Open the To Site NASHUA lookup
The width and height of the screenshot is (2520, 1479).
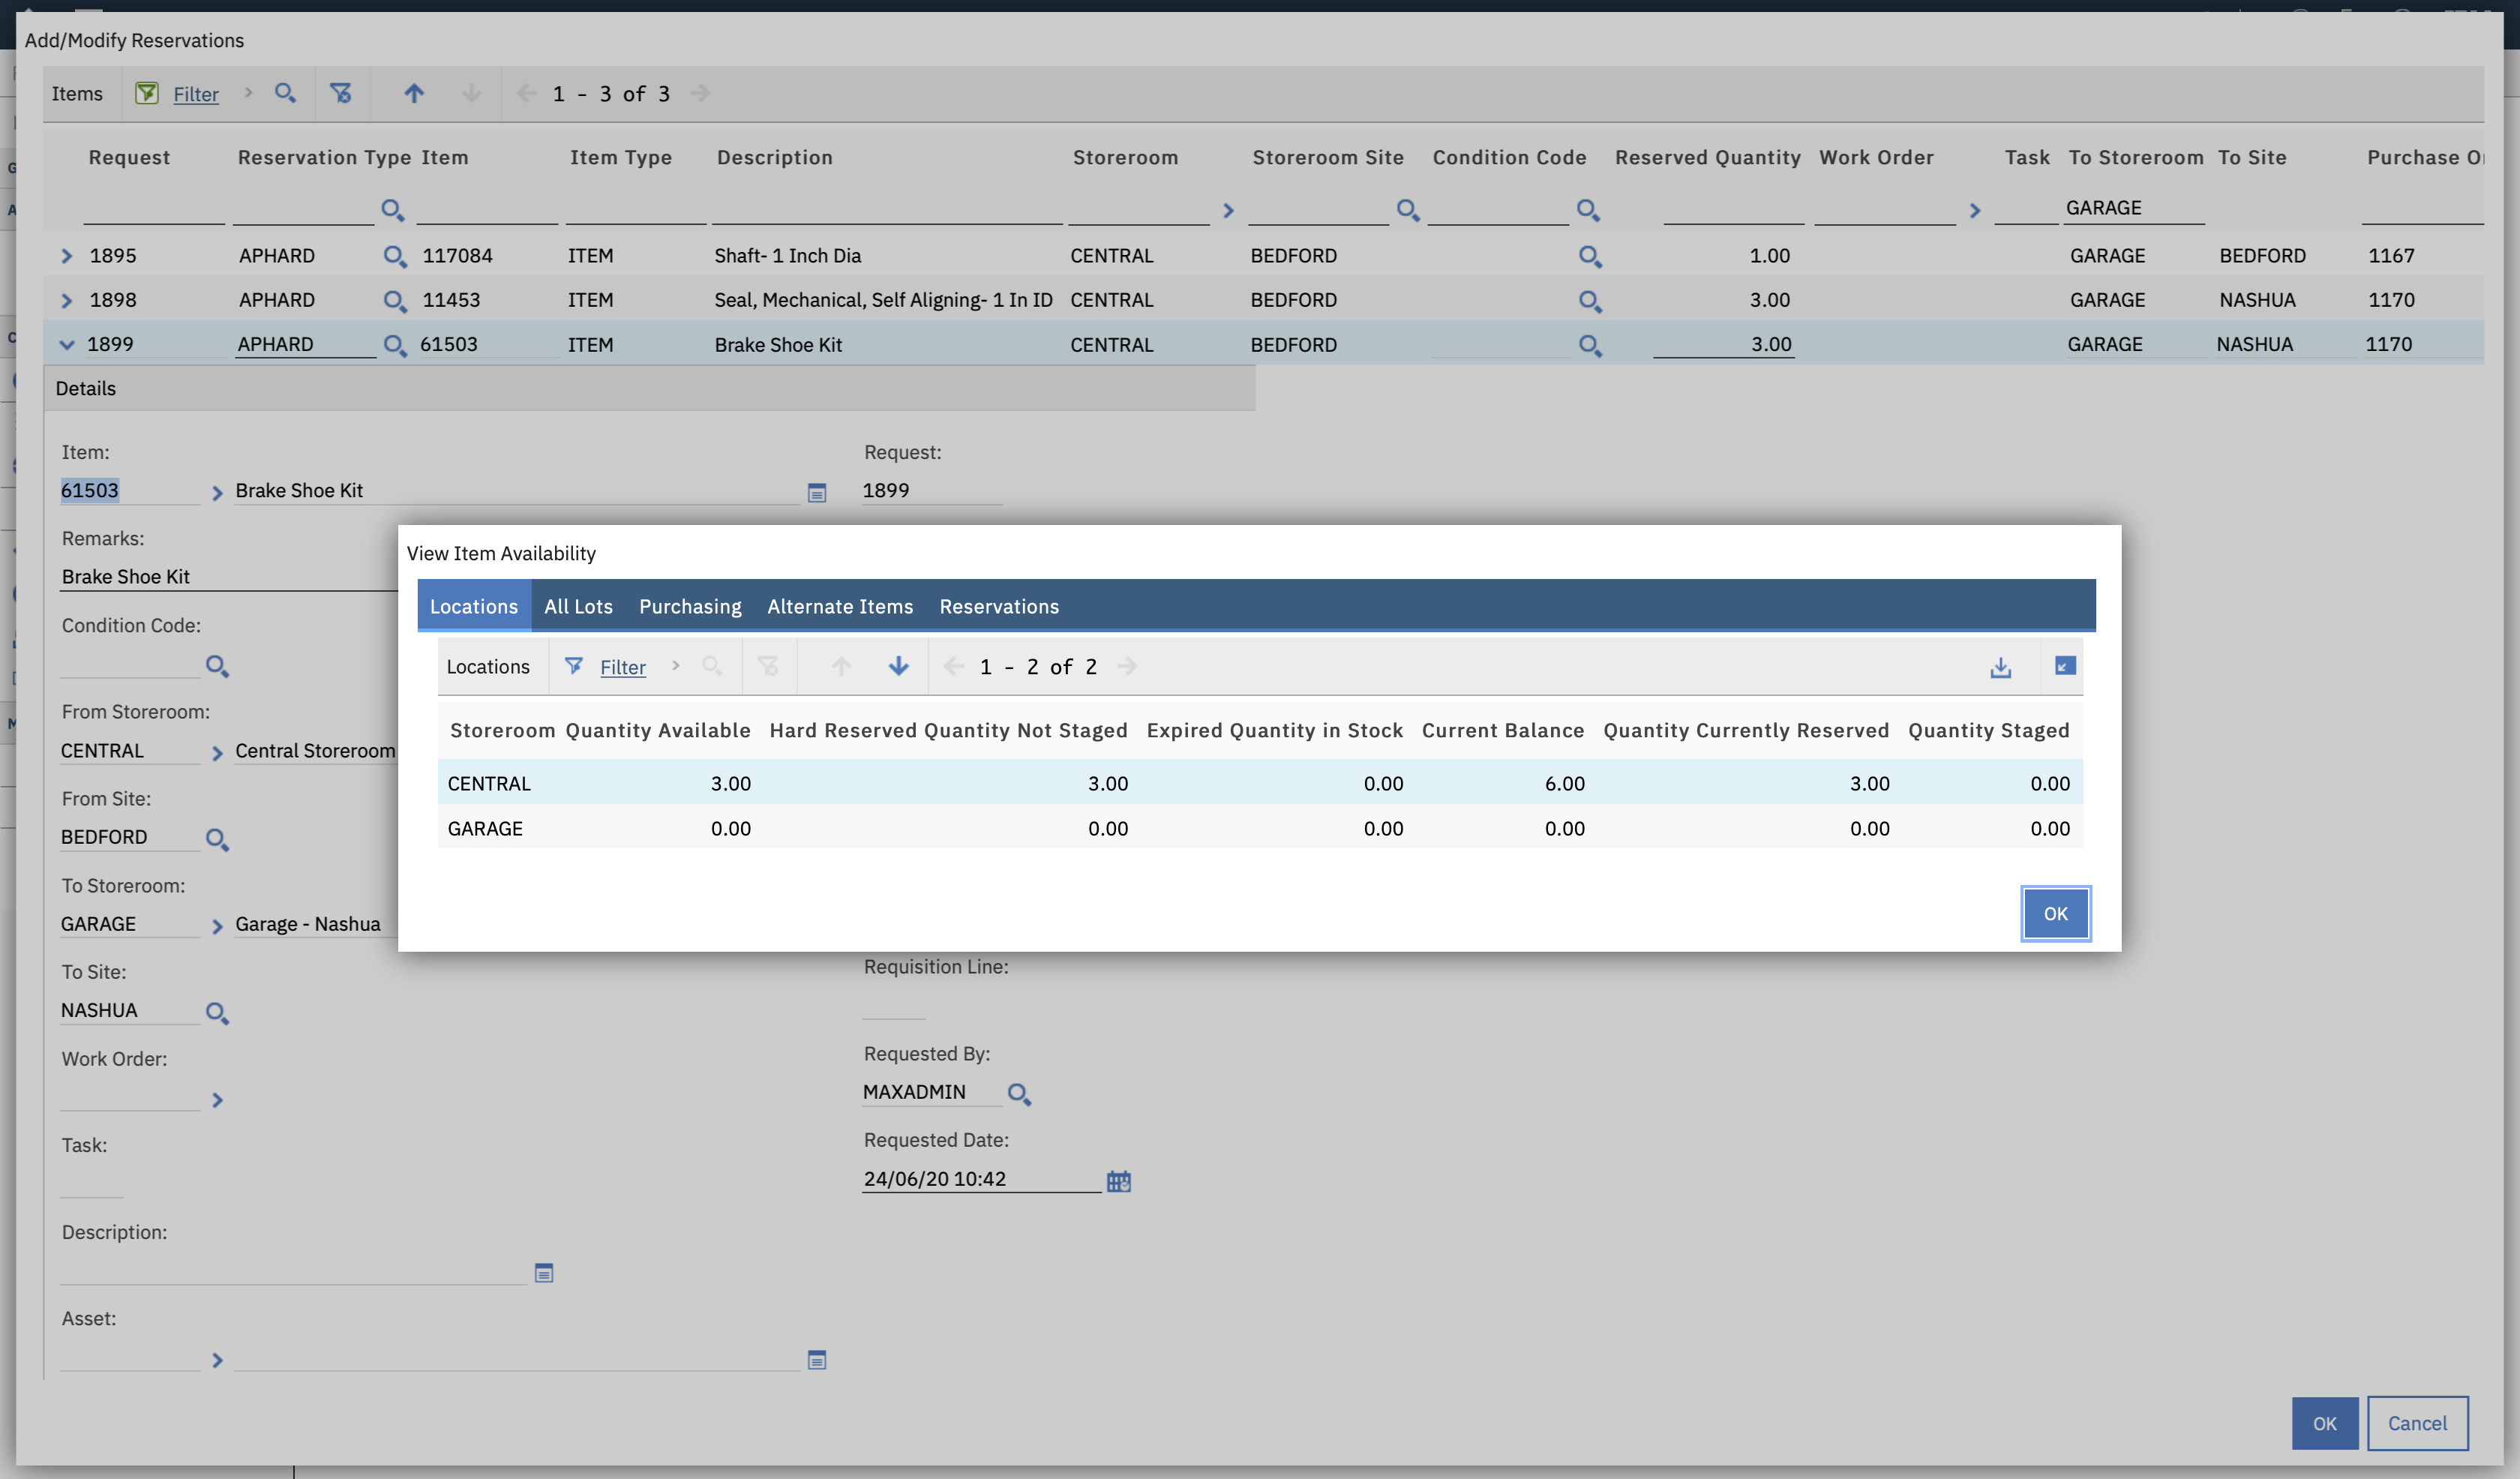(x=218, y=1012)
